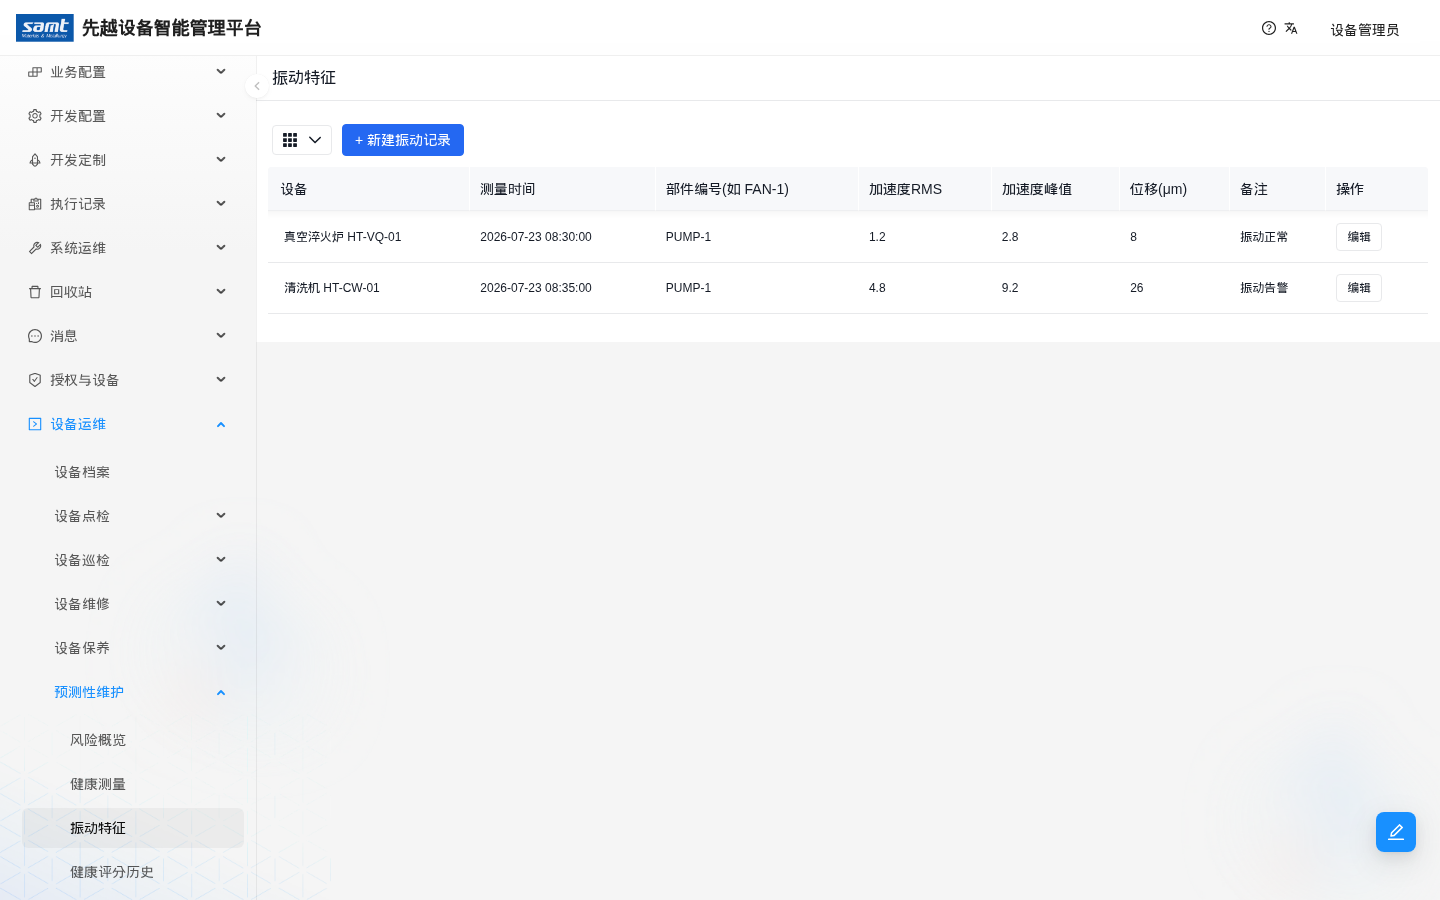Screen dimensions: 1440x900
Task: Open the 设备管理员 user menu
Action: coord(1365,30)
